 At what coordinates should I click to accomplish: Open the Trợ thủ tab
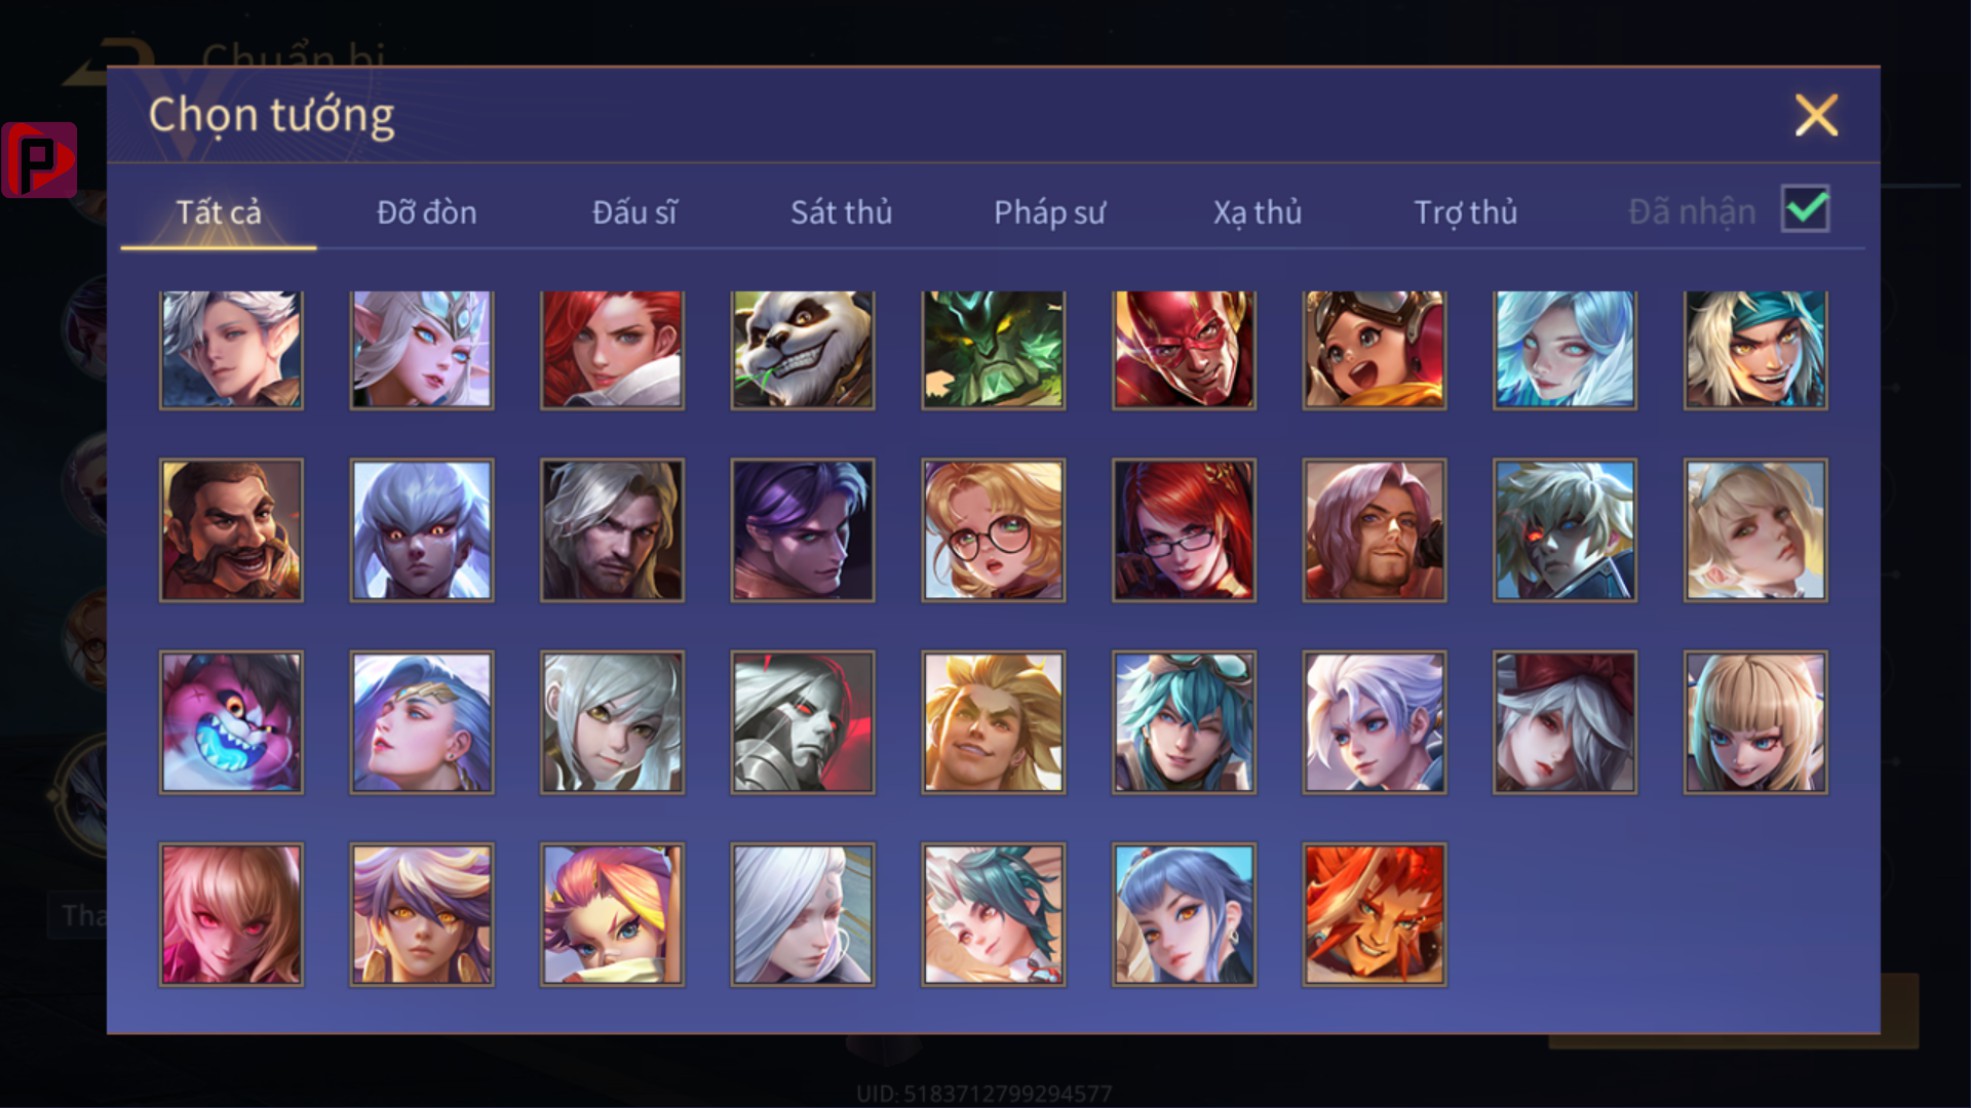tap(1465, 212)
